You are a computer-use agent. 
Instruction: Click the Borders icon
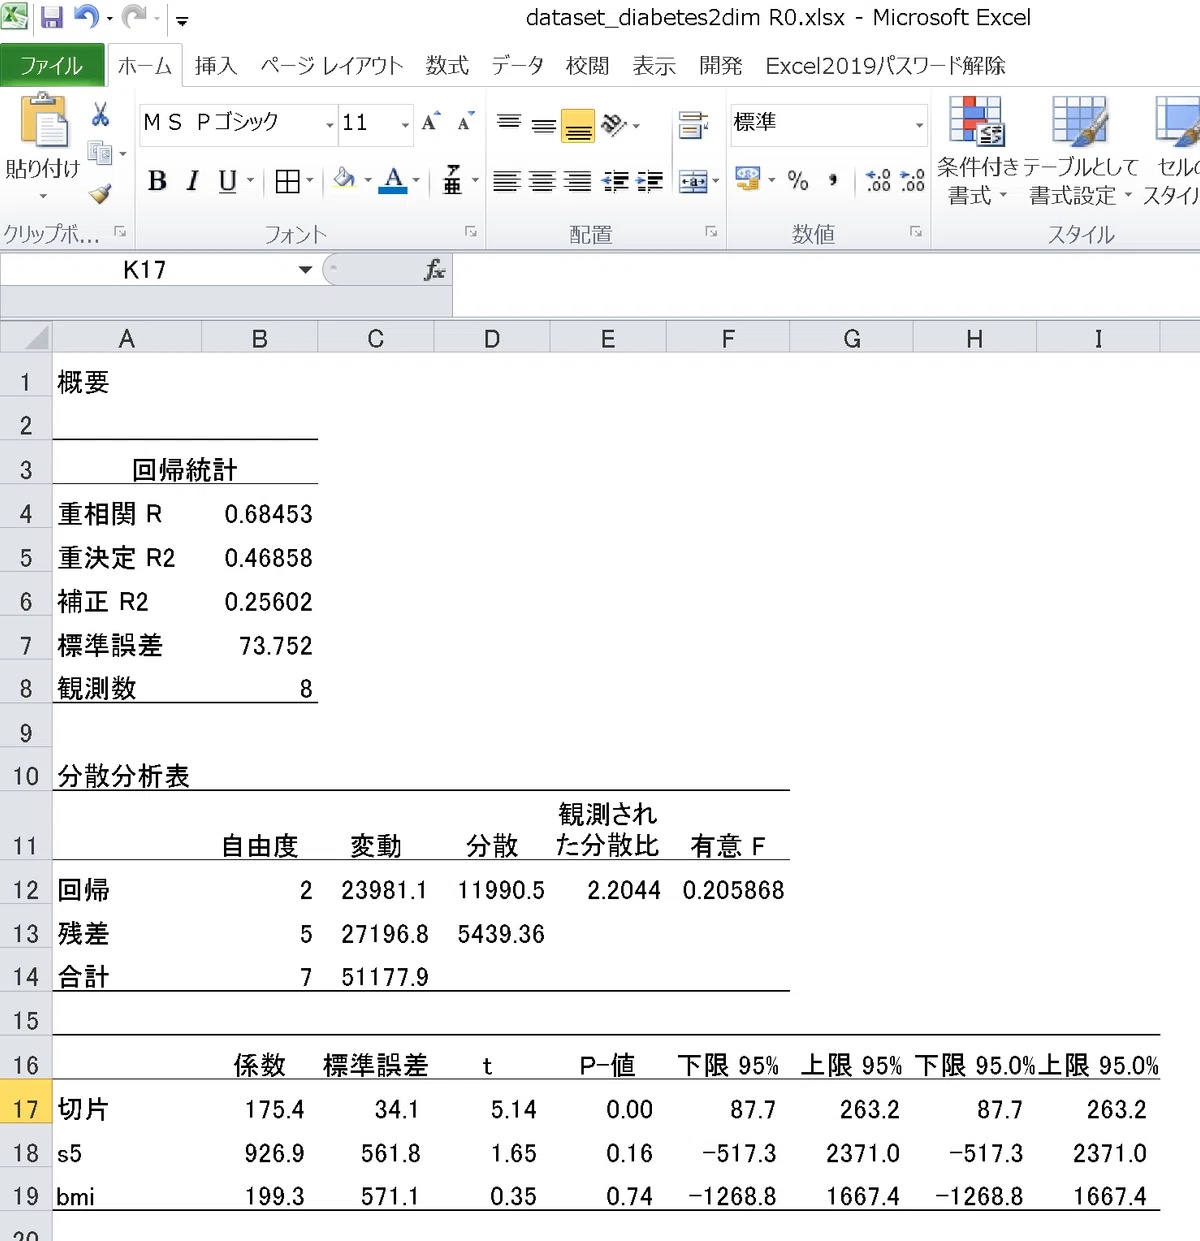[x=287, y=181]
